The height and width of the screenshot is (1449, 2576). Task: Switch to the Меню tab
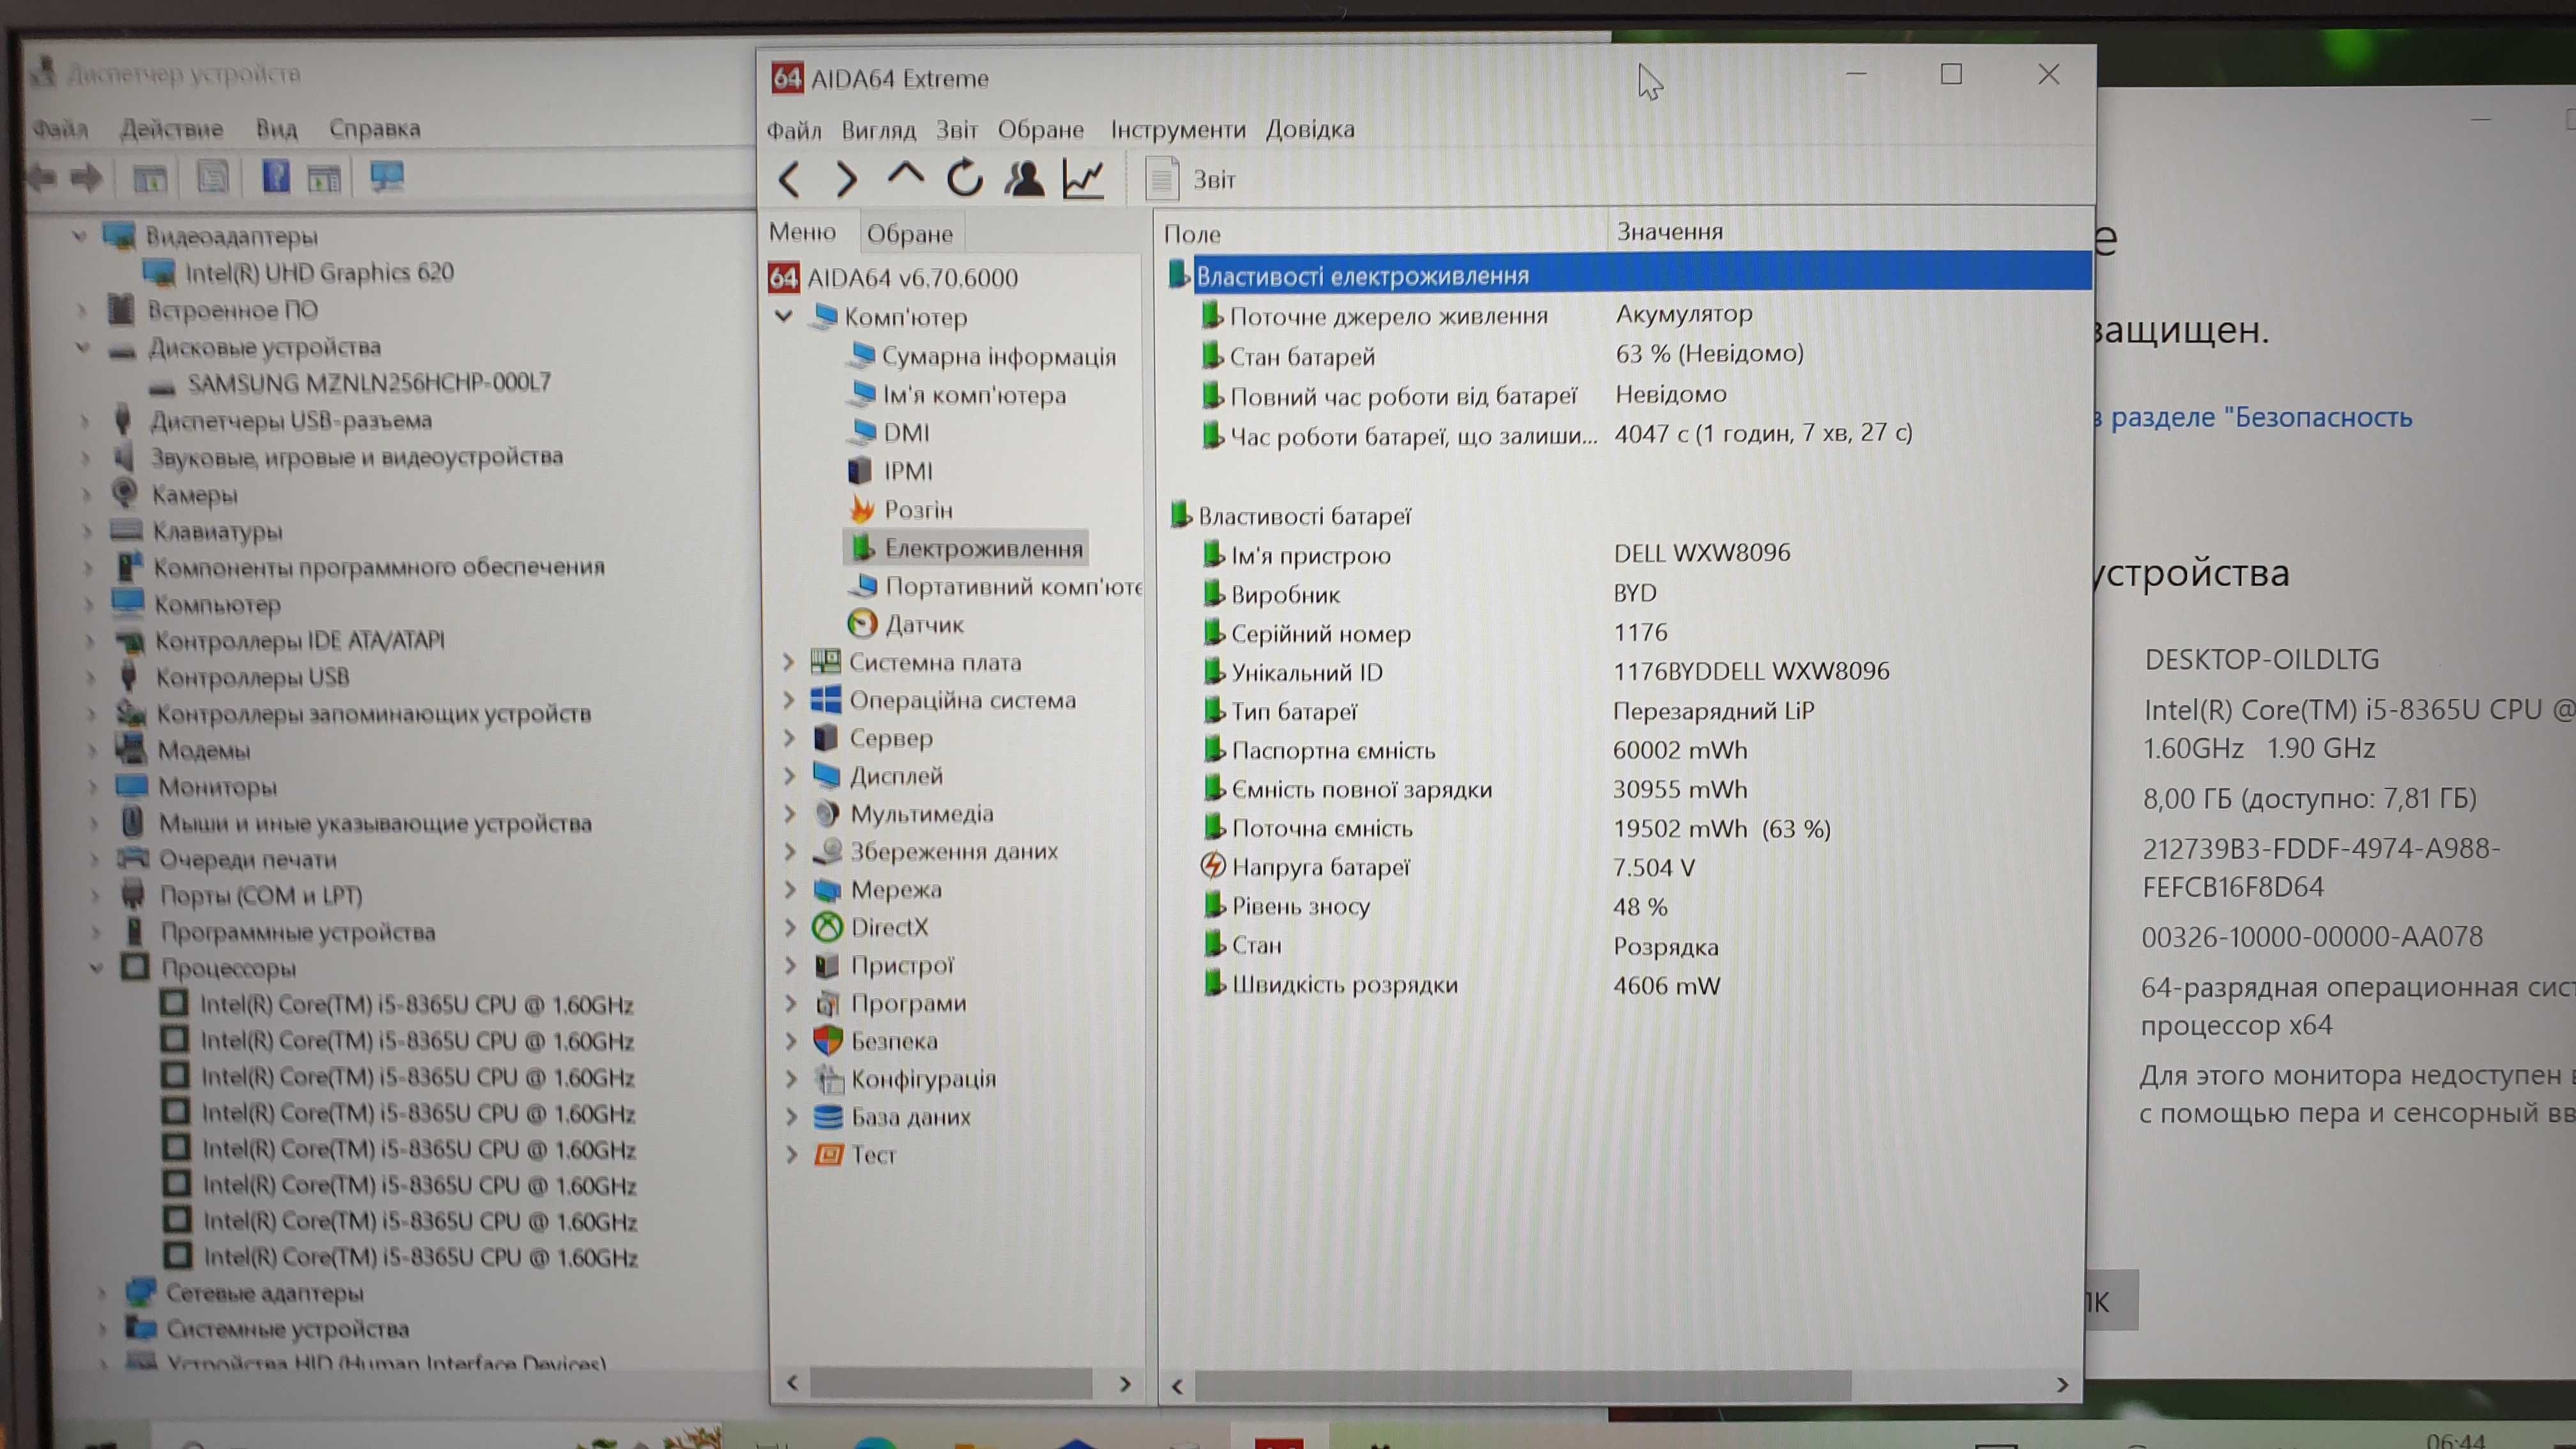(x=802, y=232)
